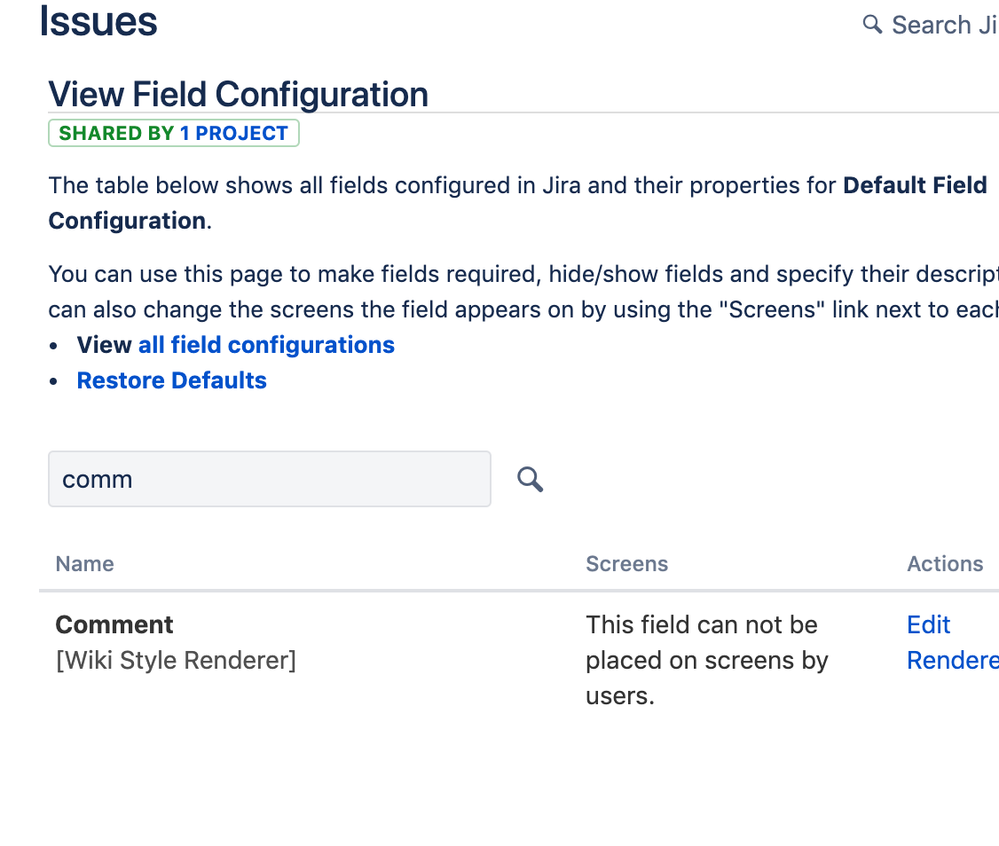This screenshot has width=999, height=846.
Task: Edit the Comment field
Action: coord(927,624)
